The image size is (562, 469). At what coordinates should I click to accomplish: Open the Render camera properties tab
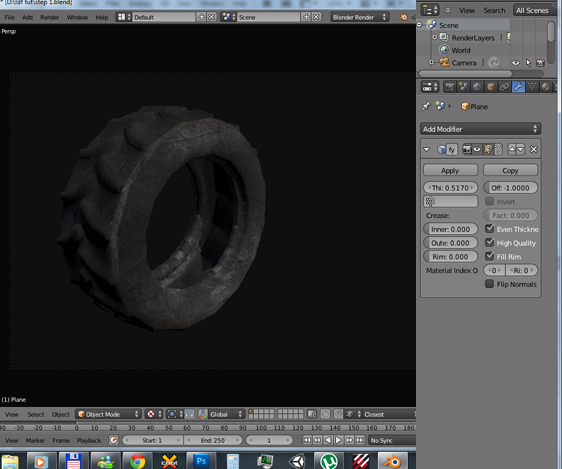click(449, 87)
